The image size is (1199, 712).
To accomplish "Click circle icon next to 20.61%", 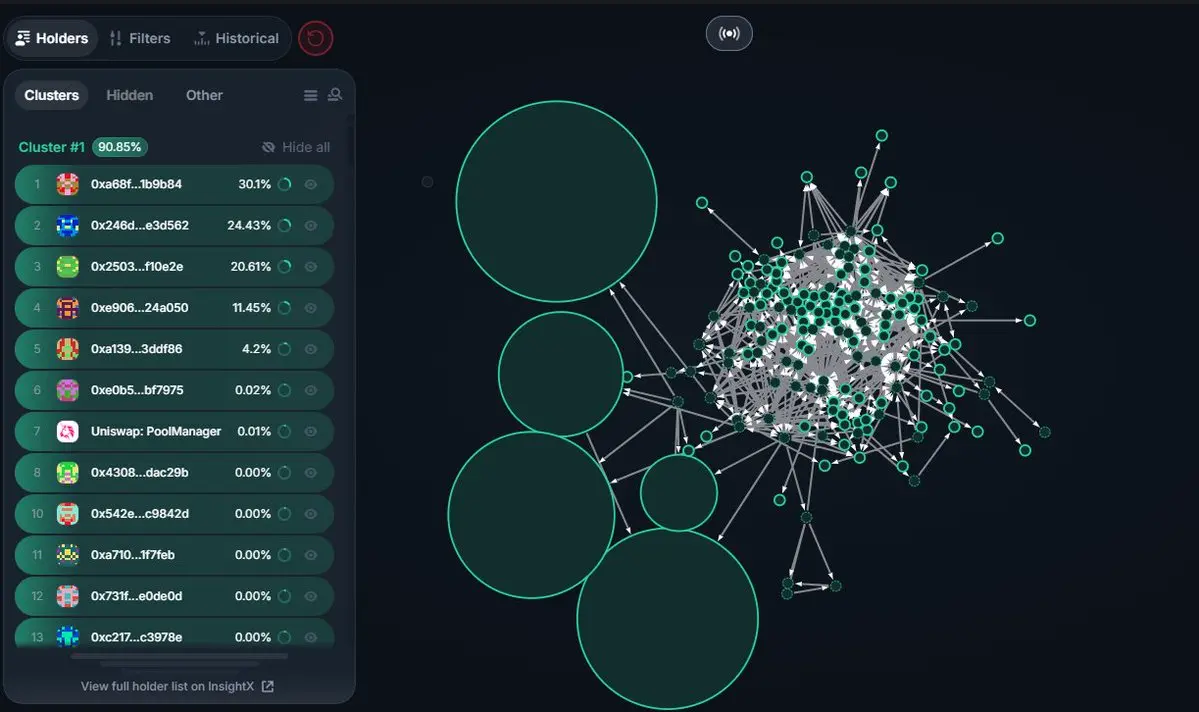I will coord(284,267).
